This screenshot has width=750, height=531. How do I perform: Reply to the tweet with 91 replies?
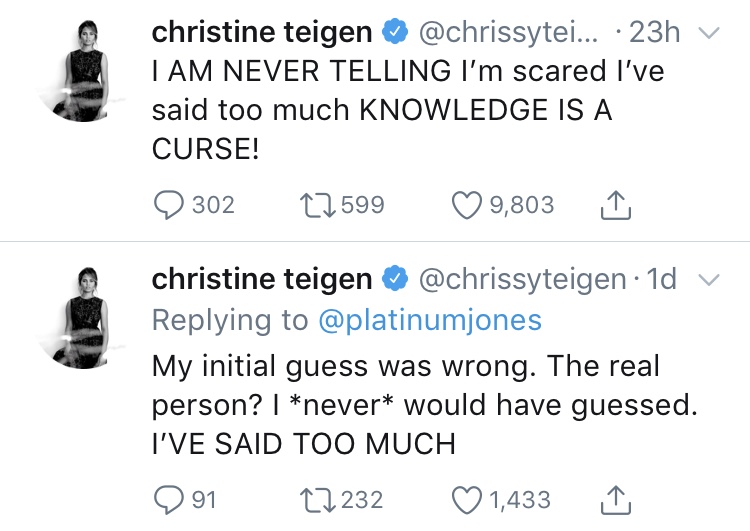[x=169, y=498]
